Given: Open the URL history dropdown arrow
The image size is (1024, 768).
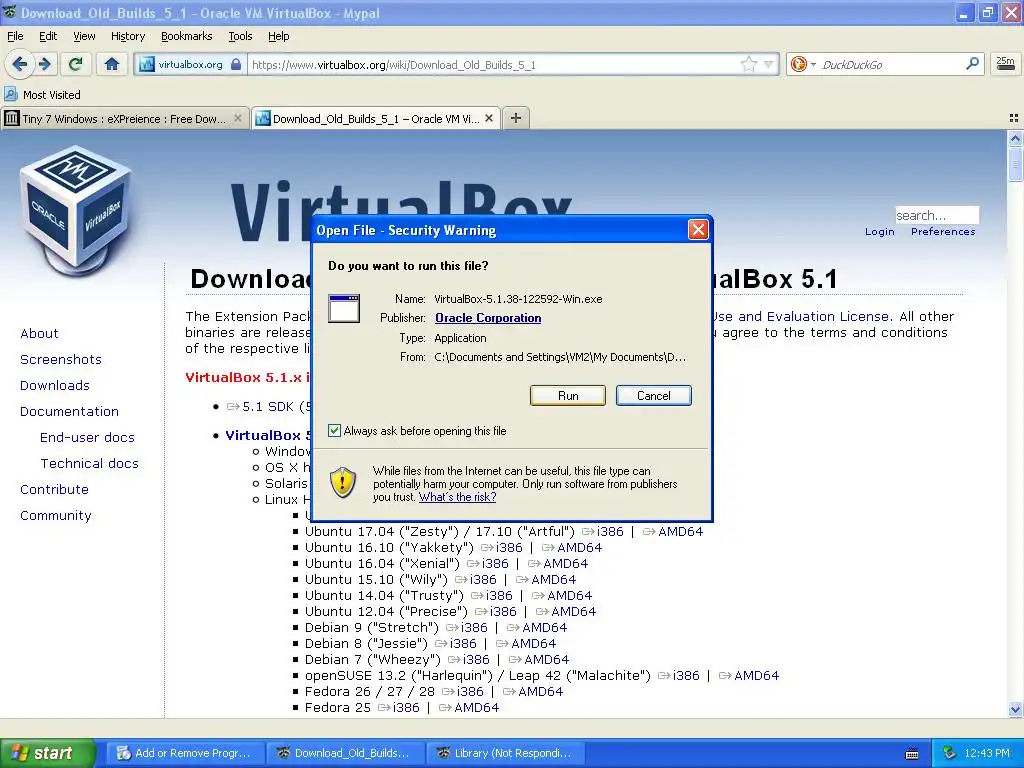Looking at the screenshot, I should 769,64.
